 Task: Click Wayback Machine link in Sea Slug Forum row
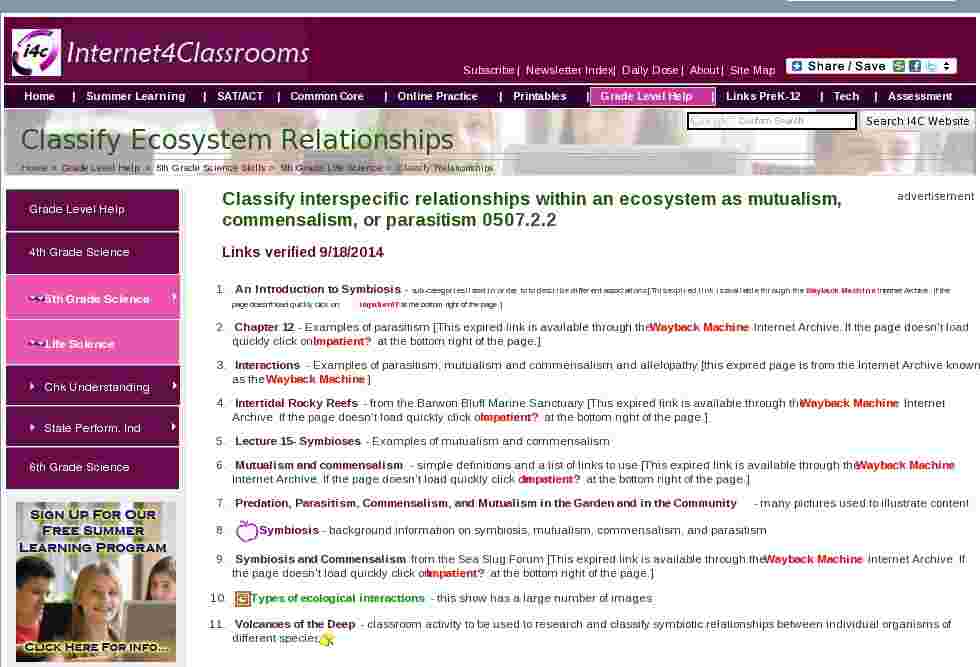tap(814, 559)
